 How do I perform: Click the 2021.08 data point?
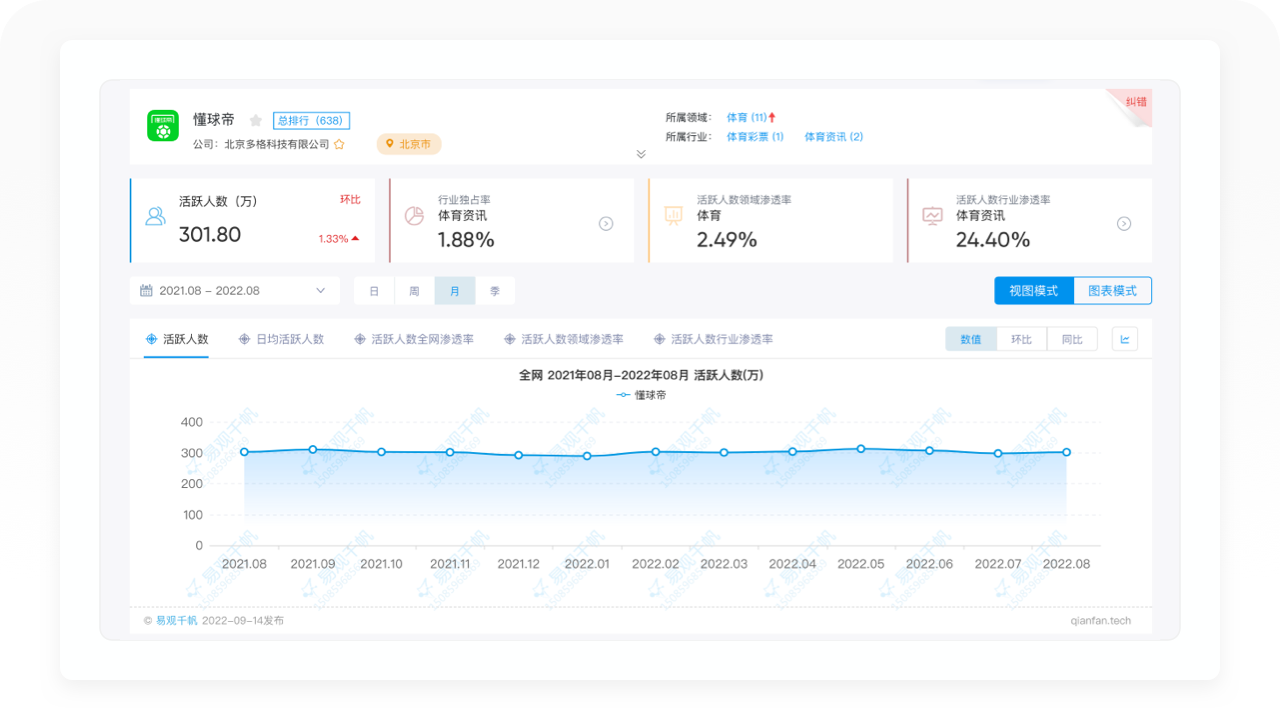(244, 452)
